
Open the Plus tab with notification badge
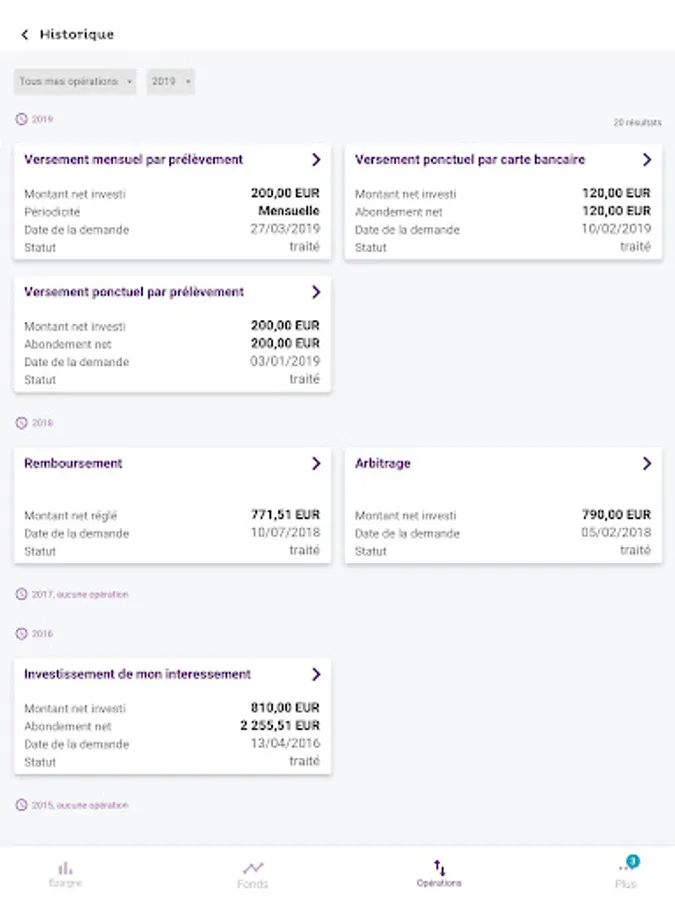pyautogui.click(x=626, y=873)
